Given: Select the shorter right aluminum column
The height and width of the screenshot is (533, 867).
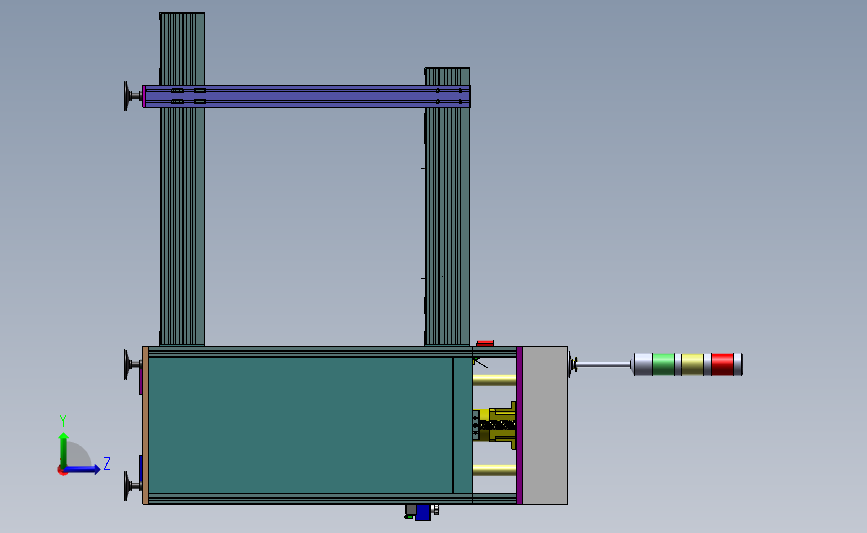Looking at the screenshot, I should 447,221.
